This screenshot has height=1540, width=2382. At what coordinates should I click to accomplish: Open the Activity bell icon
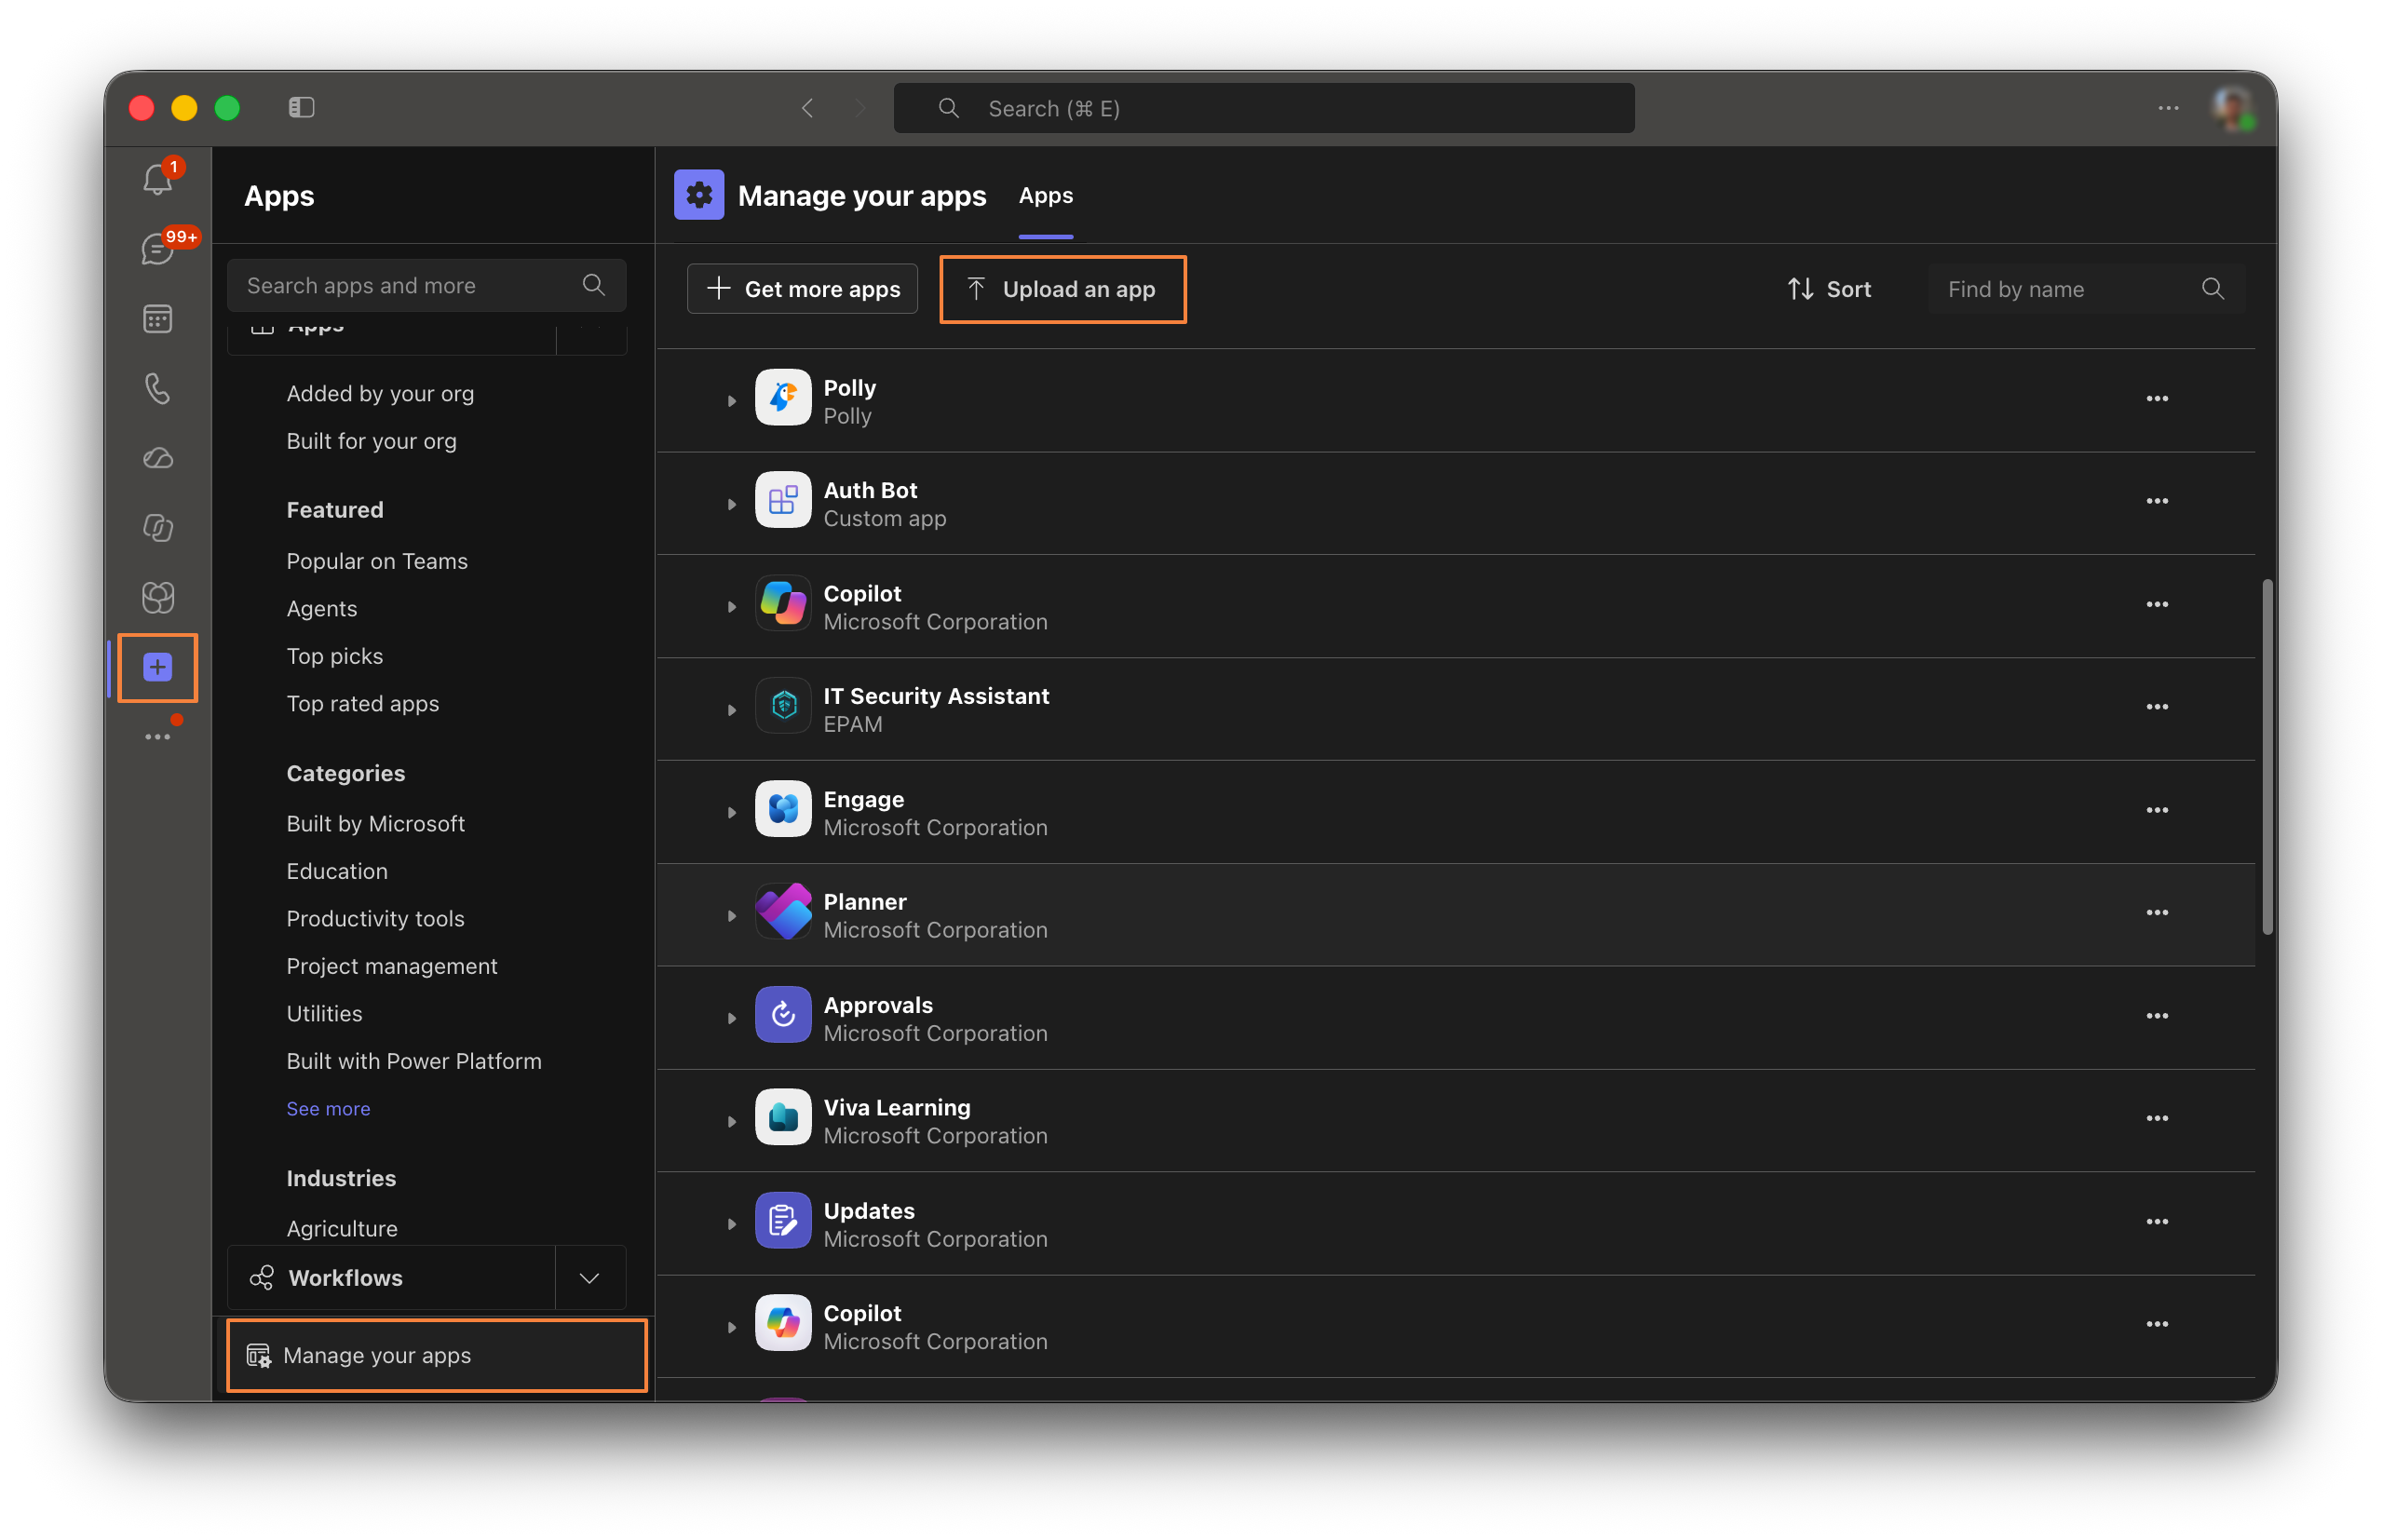(x=157, y=180)
